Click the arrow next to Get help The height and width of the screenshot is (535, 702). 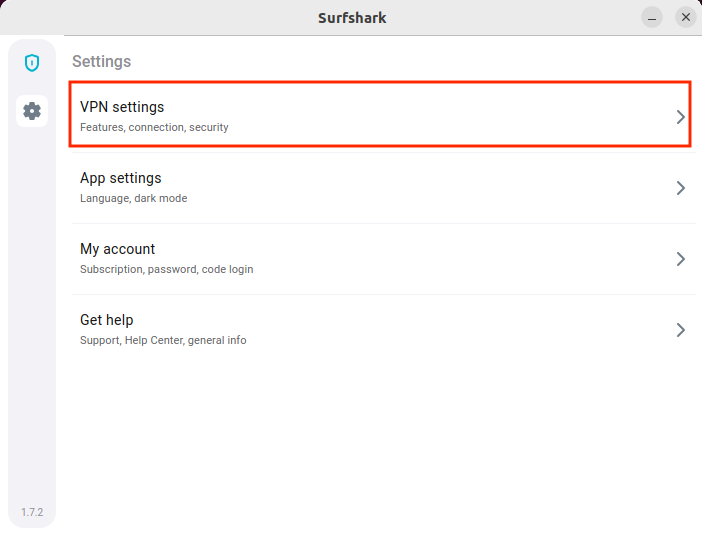(680, 330)
